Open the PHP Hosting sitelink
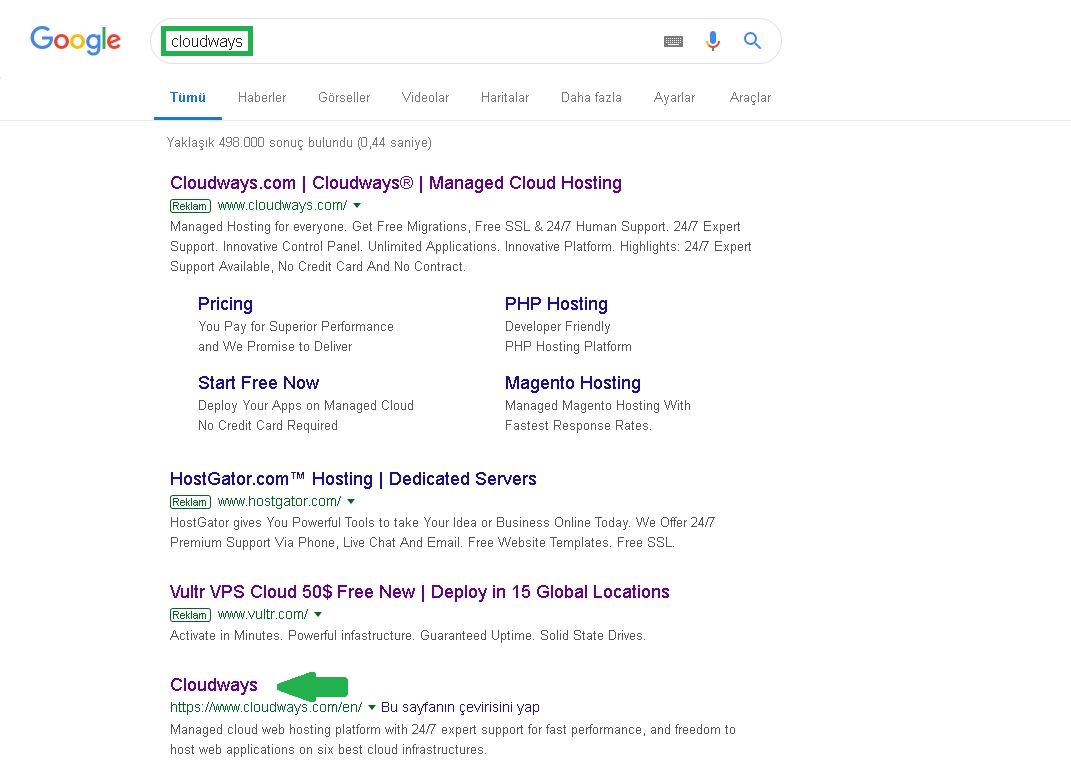1071x775 pixels. (556, 304)
